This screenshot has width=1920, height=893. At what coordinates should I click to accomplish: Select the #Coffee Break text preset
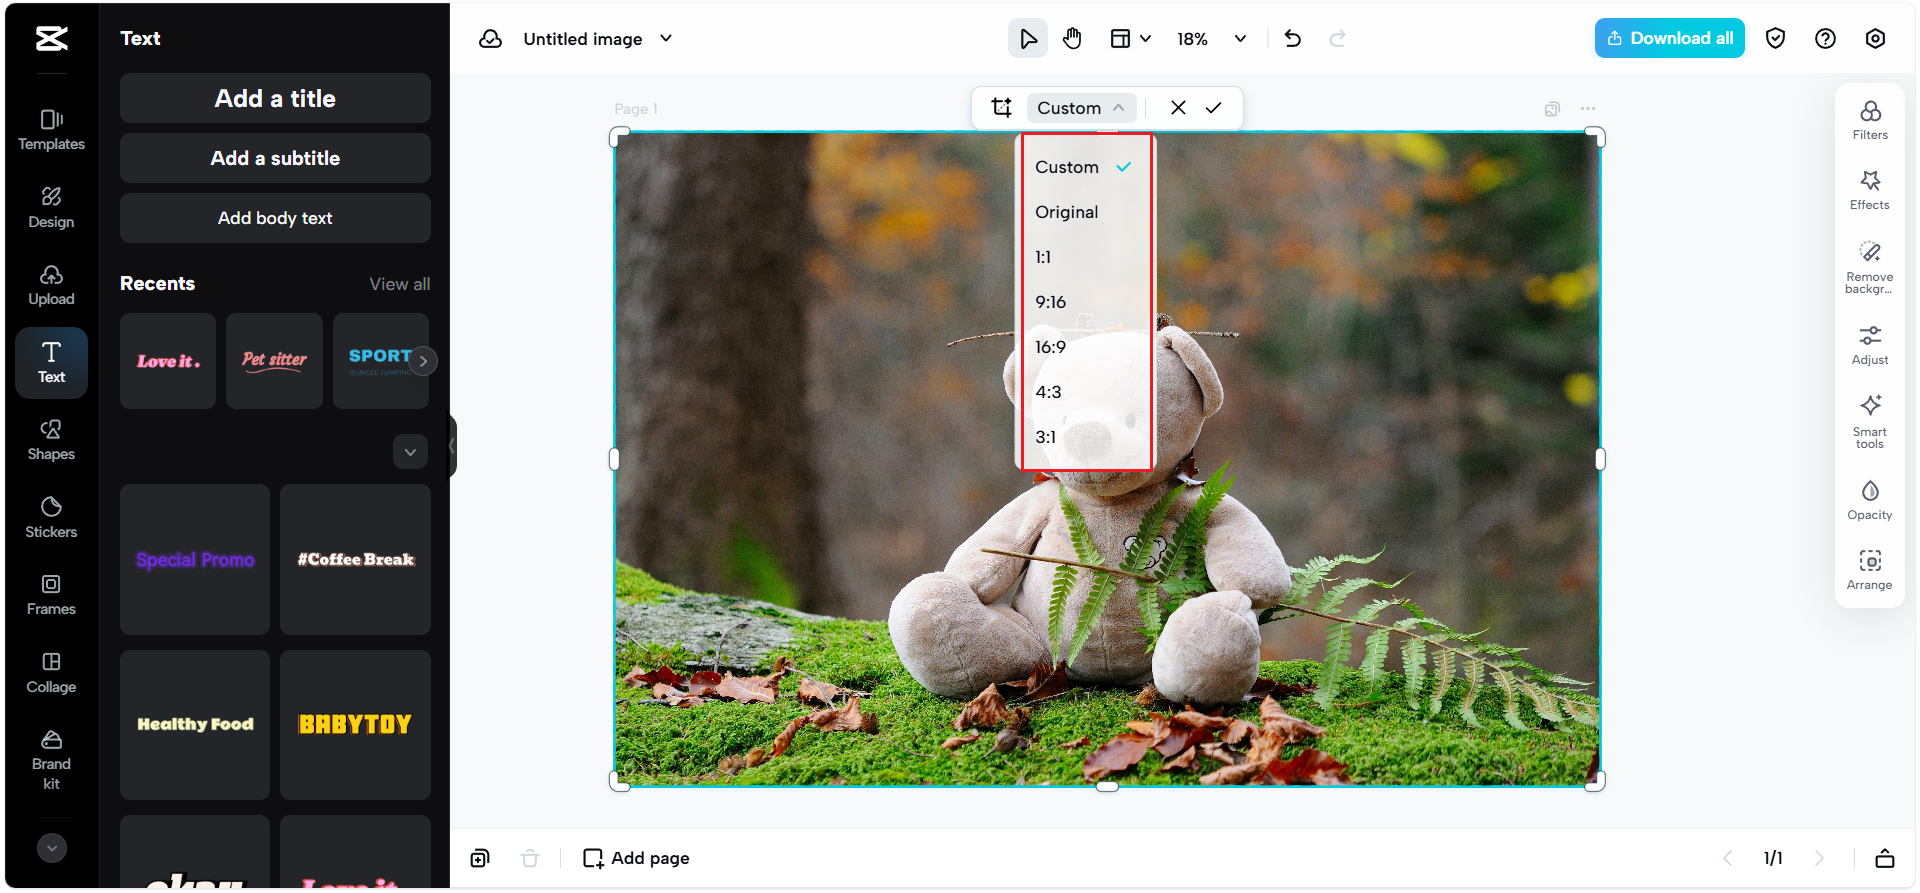click(355, 560)
